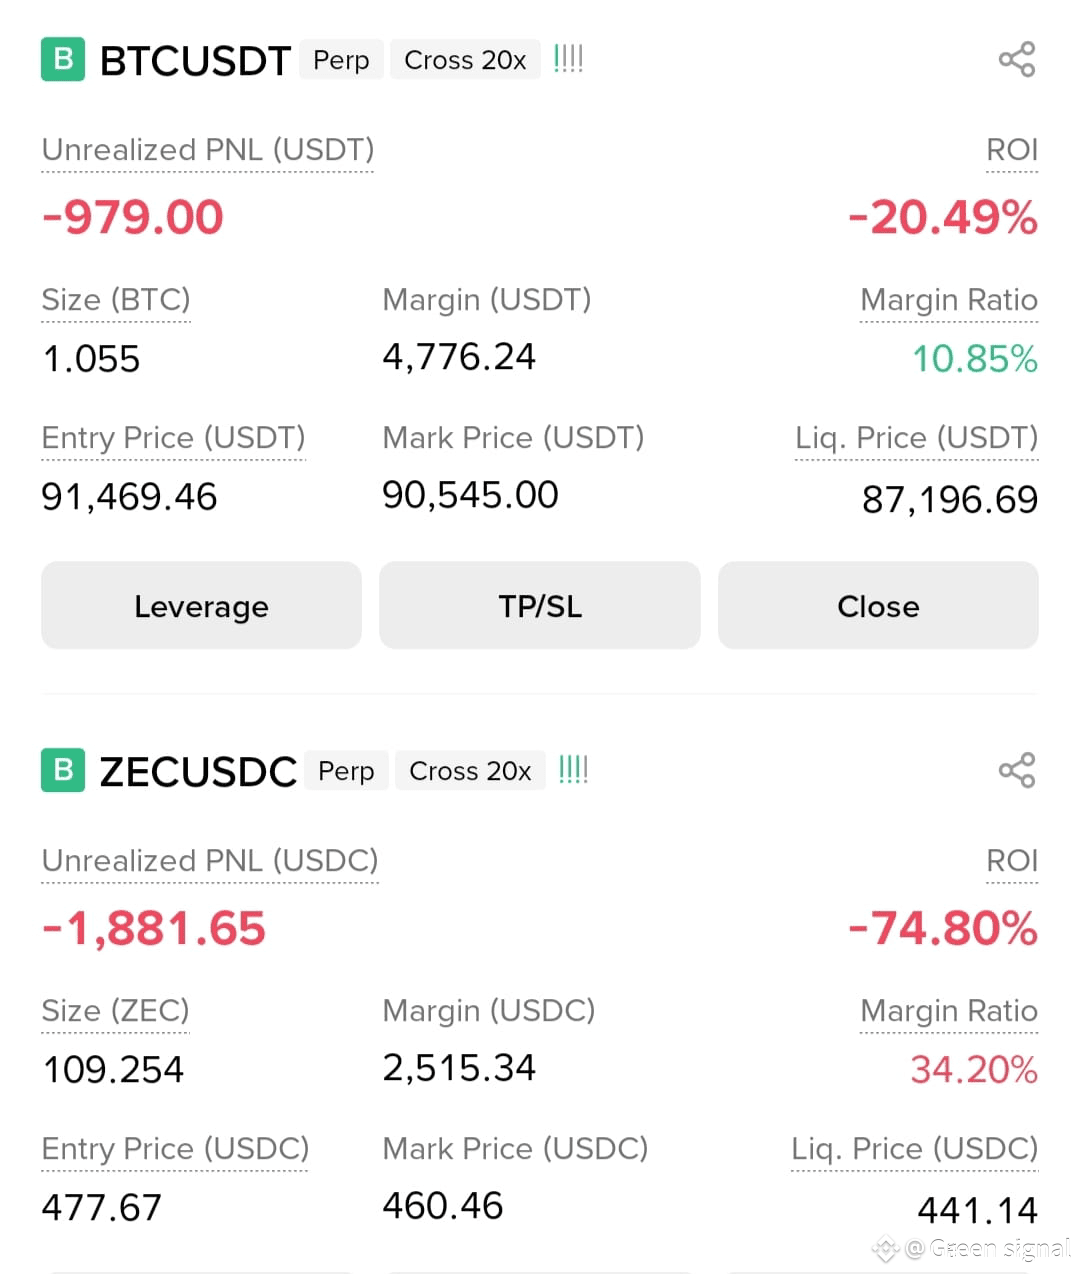Image resolution: width=1079 pixels, height=1274 pixels.
Task: Tap the ADL bars indicator for ZECUSDC
Action: (x=574, y=770)
